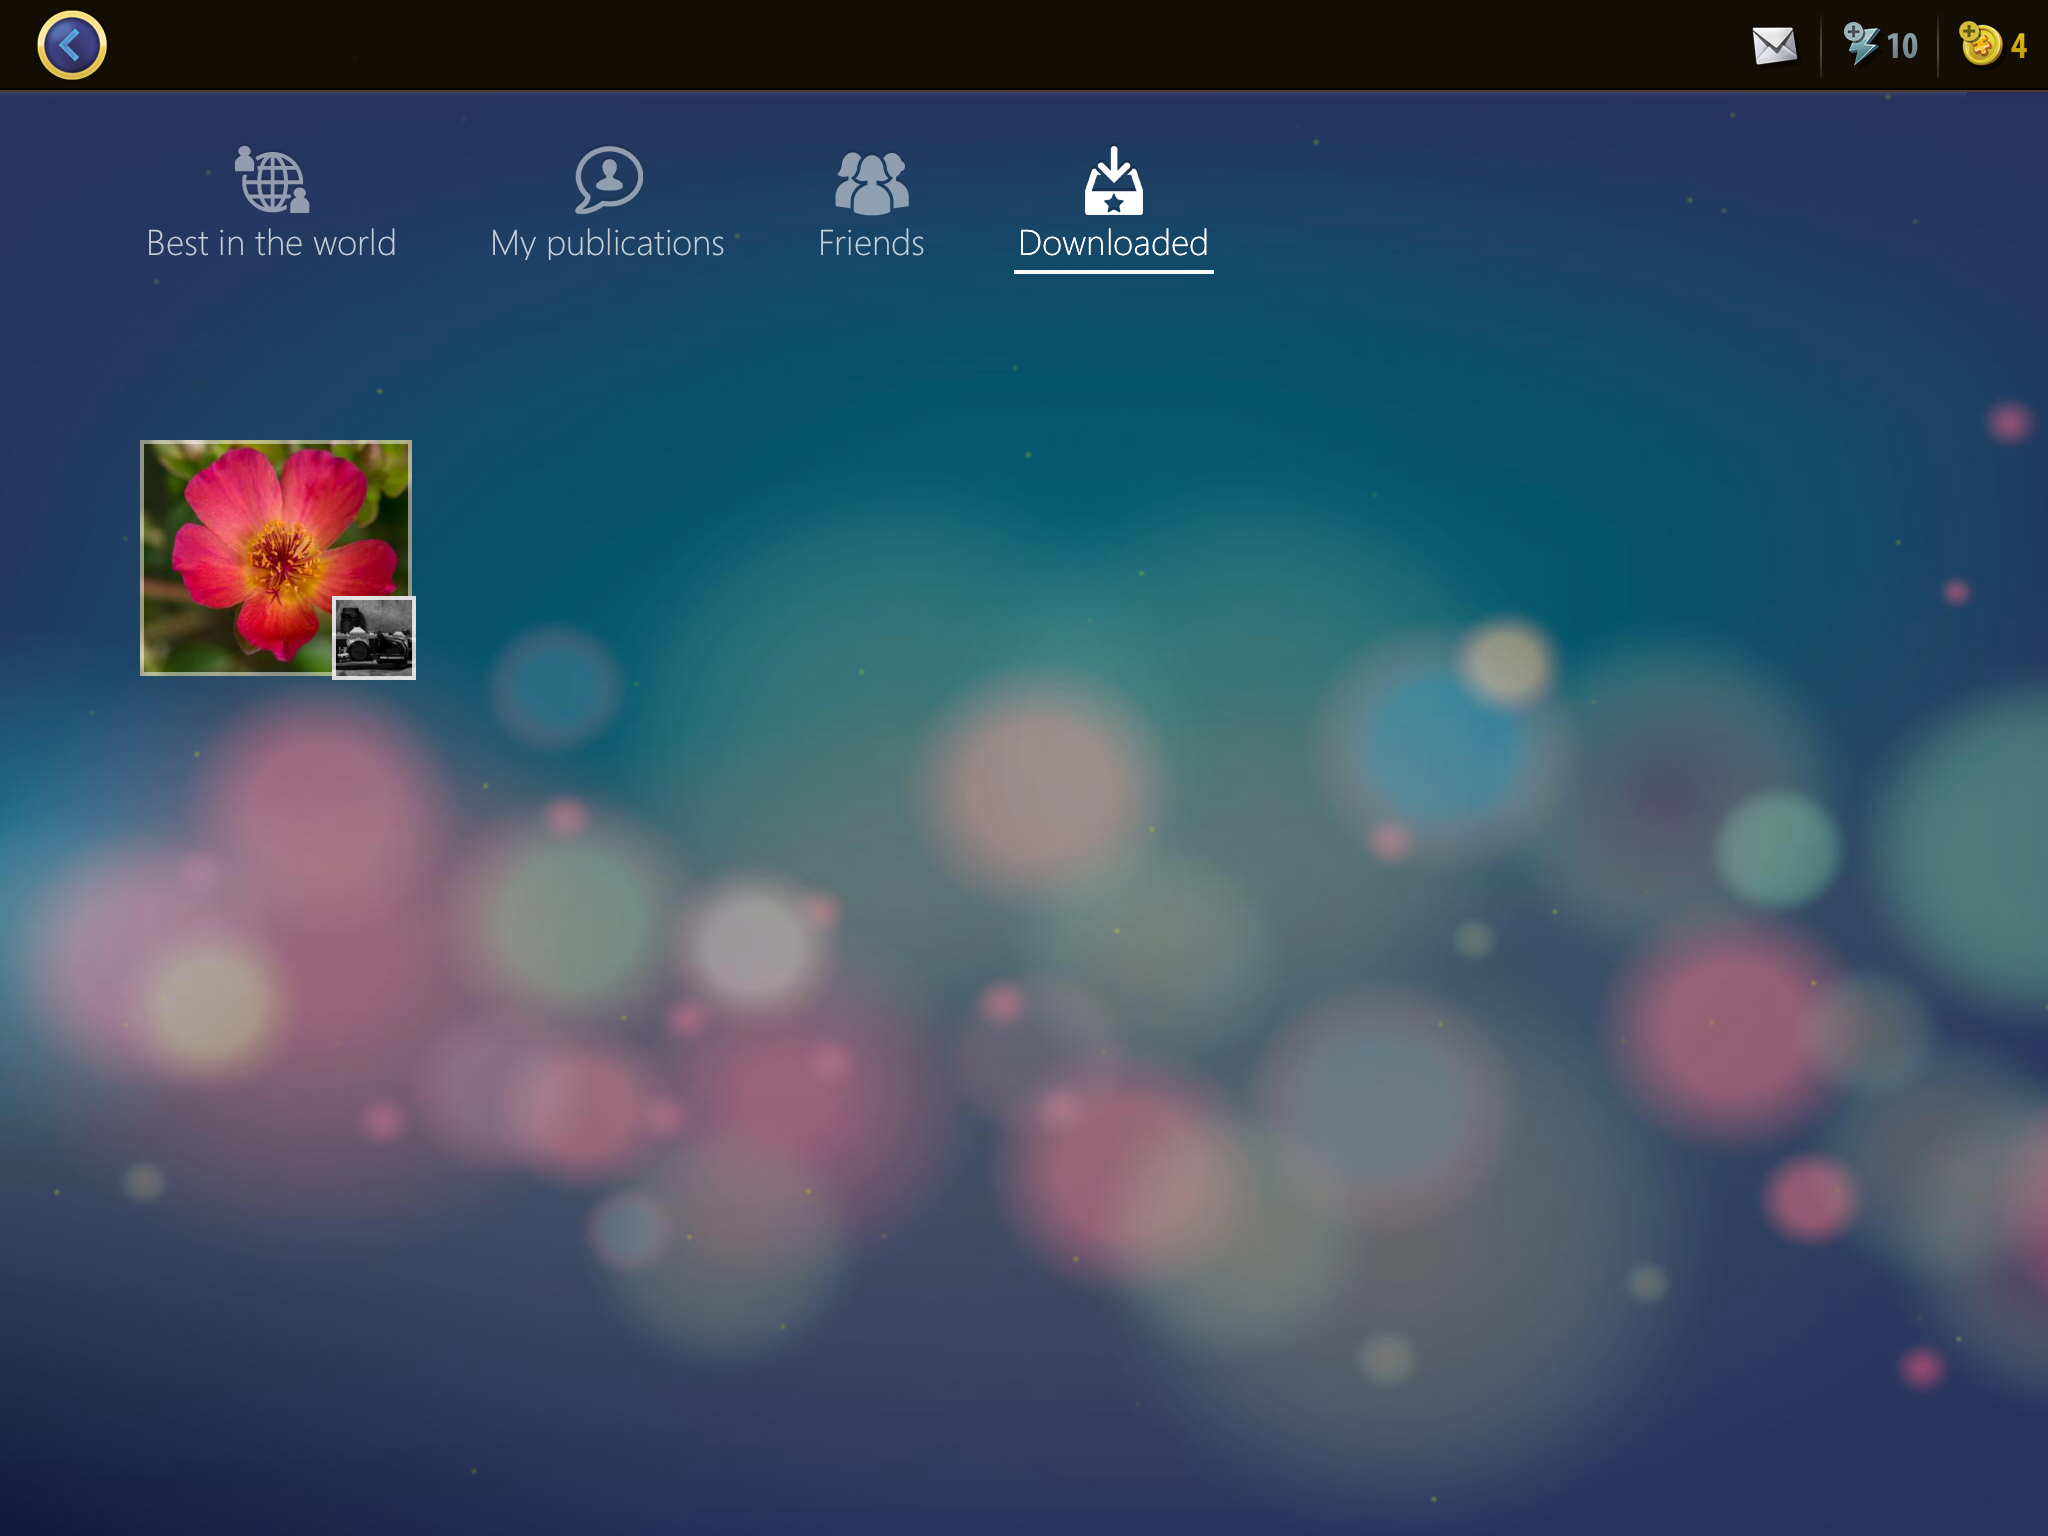Add more gold coins
Viewport: 2048px width, 1536px height.
point(1980,44)
